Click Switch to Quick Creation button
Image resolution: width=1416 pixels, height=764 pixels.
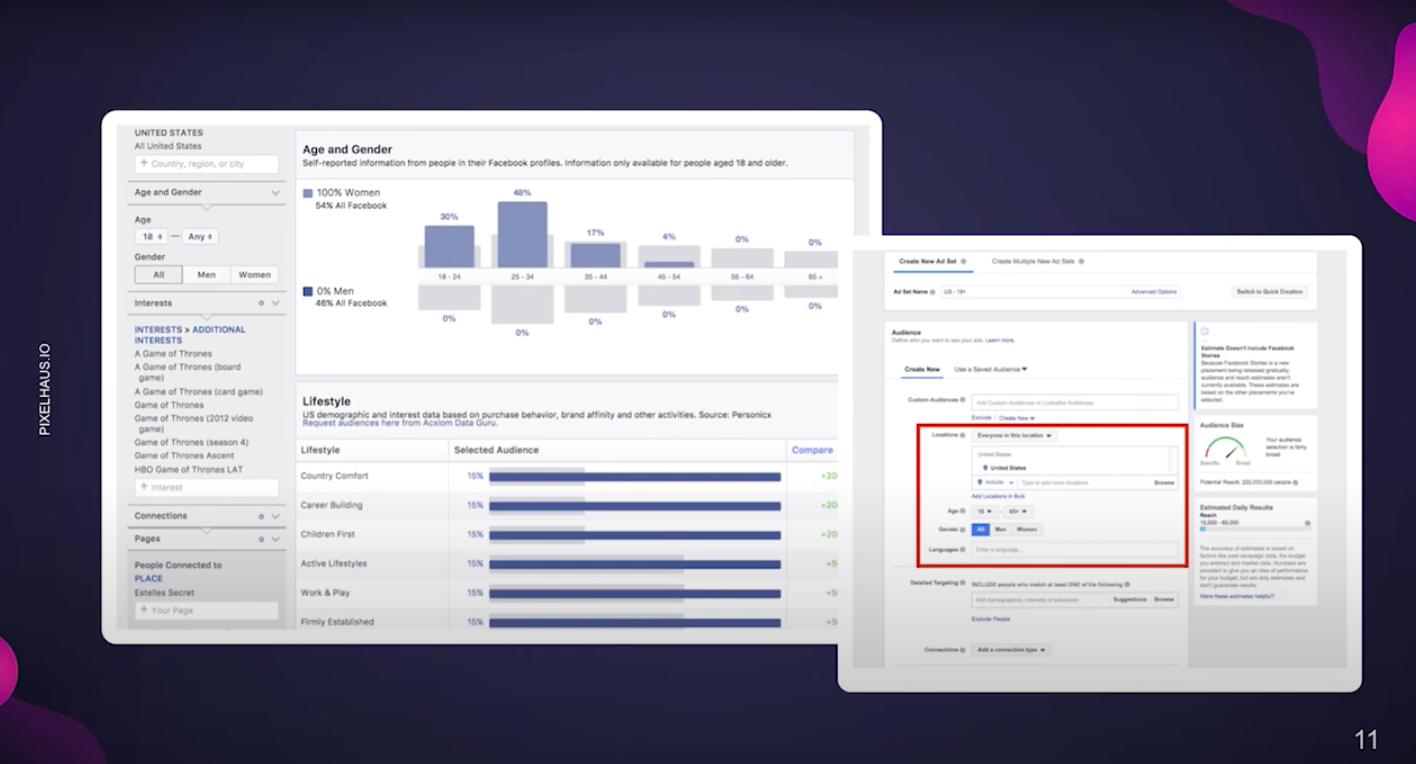click(x=1269, y=292)
